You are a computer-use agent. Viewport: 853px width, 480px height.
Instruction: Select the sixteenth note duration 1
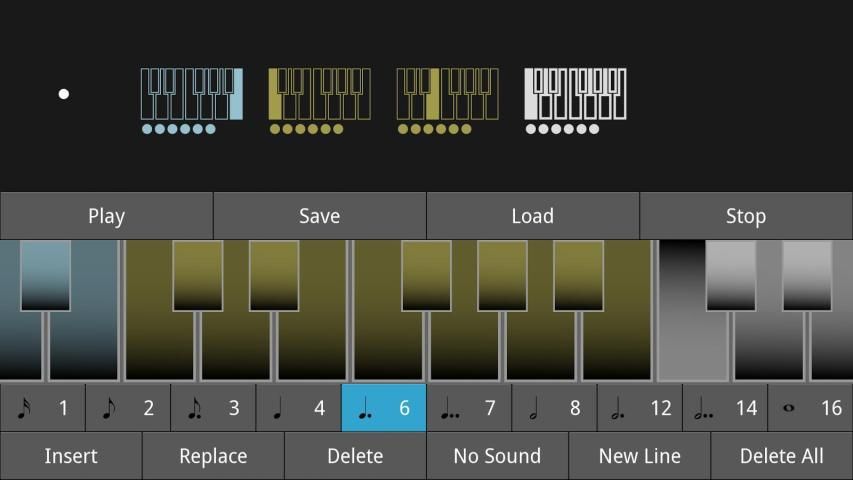coord(43,408)
